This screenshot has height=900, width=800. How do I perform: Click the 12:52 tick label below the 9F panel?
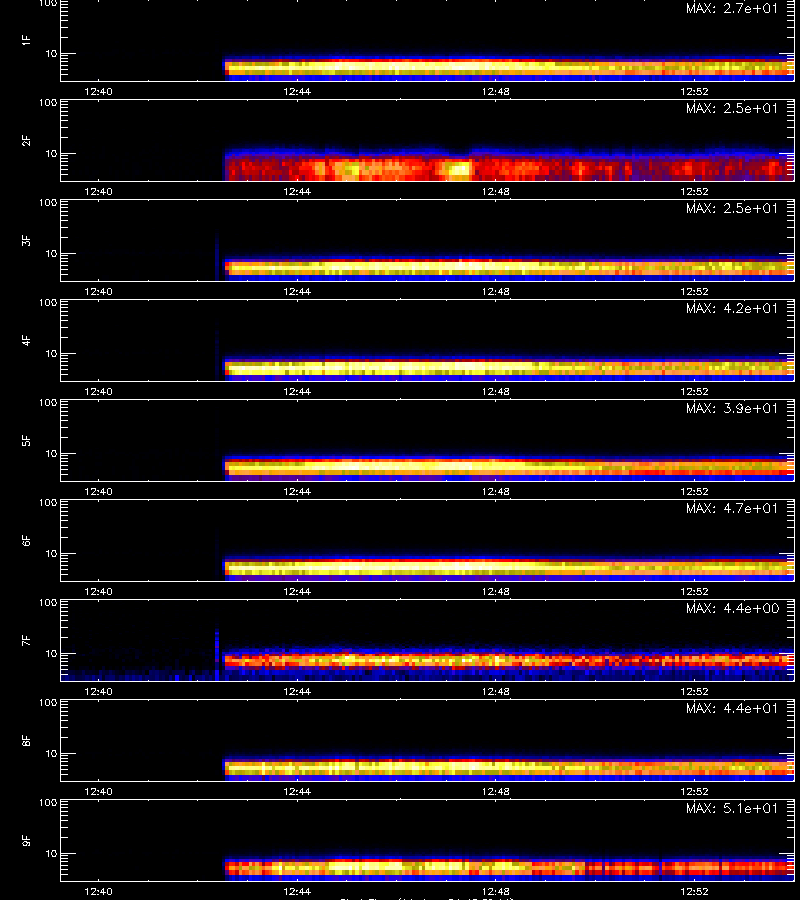[x=694, y=891]
